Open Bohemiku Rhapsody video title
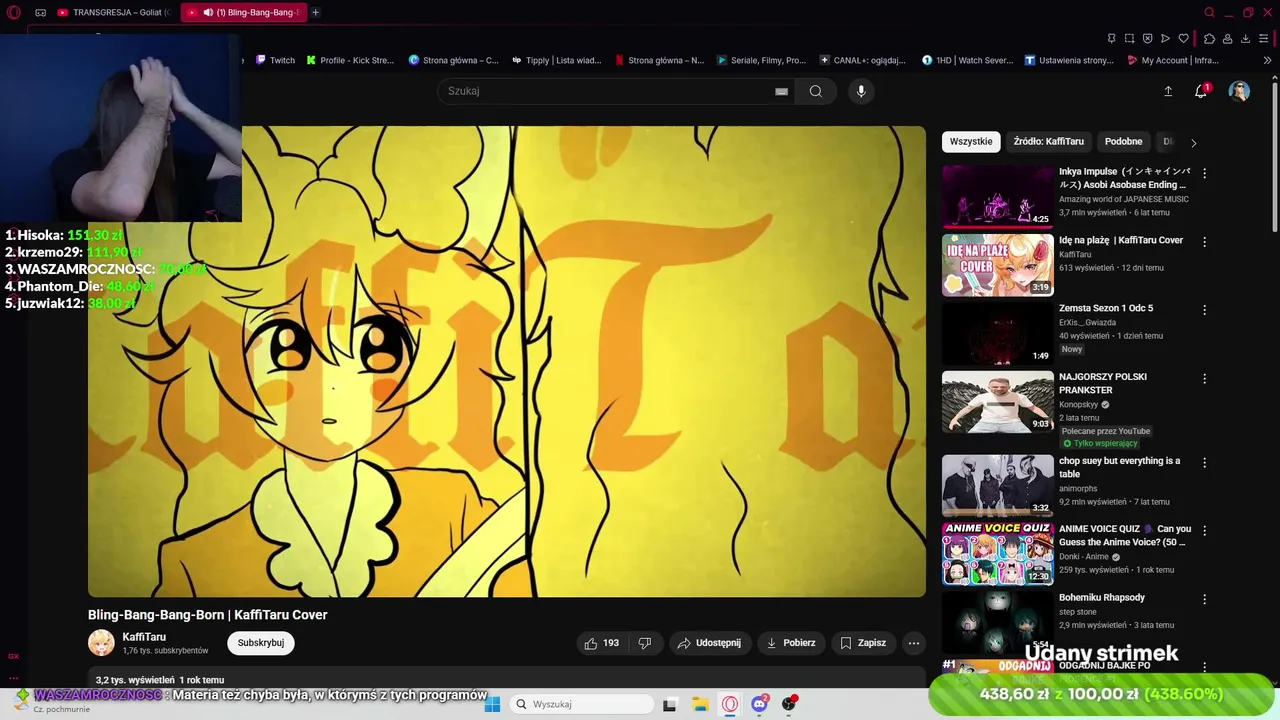Viewport: 1280px width, 720px height. click(x=1102, y=597)
